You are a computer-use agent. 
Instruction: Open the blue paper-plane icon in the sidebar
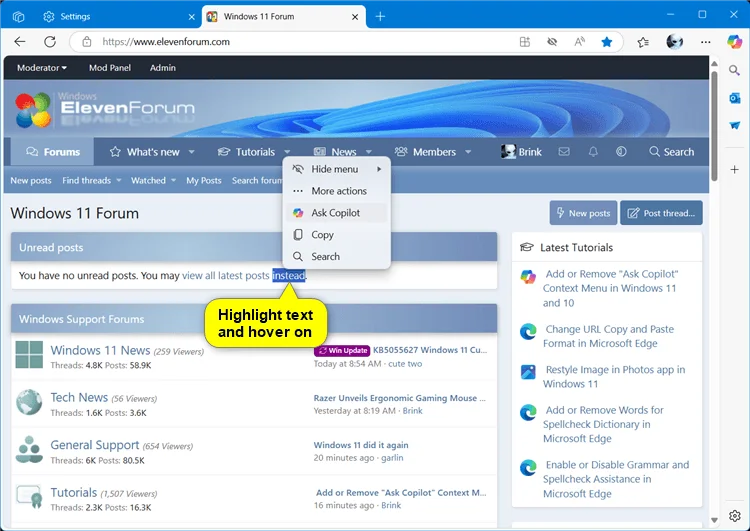tap(734, 125)
